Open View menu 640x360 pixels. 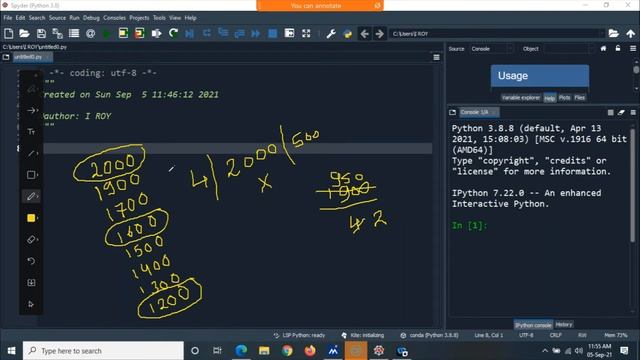pyautogui.click(x=175, y=18)
